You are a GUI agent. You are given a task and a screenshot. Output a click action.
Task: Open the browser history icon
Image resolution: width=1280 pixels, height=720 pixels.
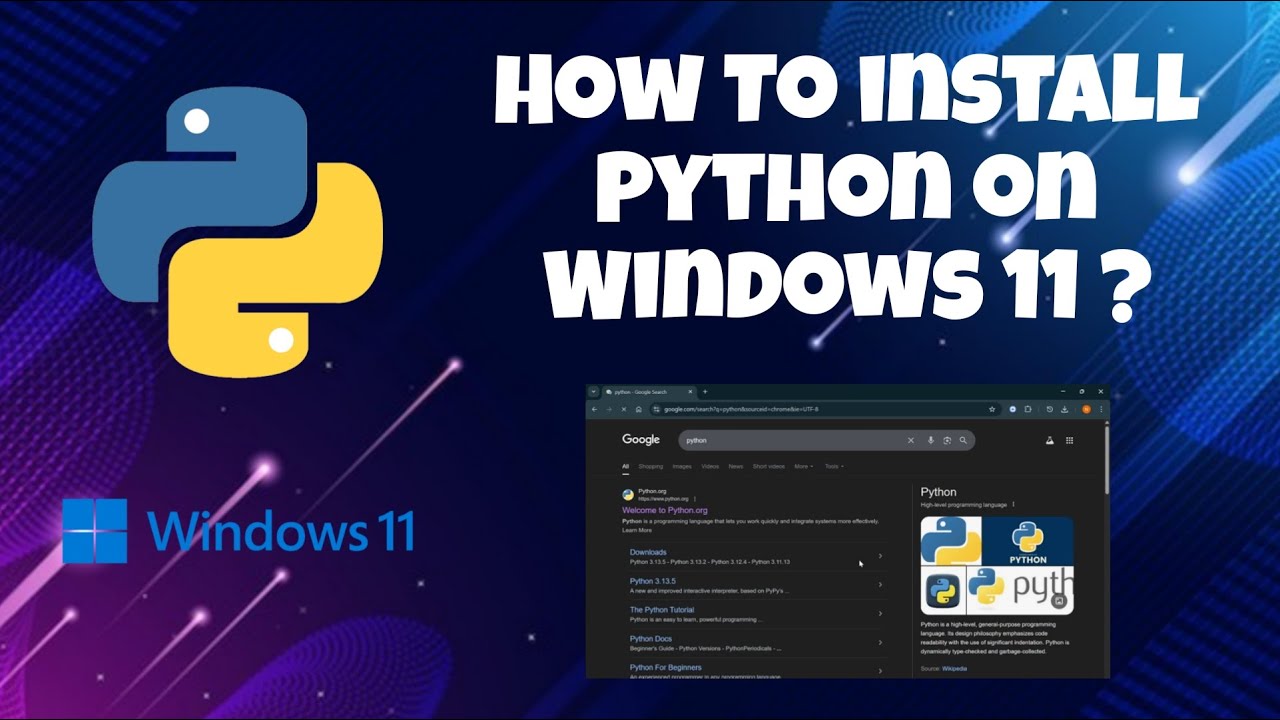[1049, 409]
